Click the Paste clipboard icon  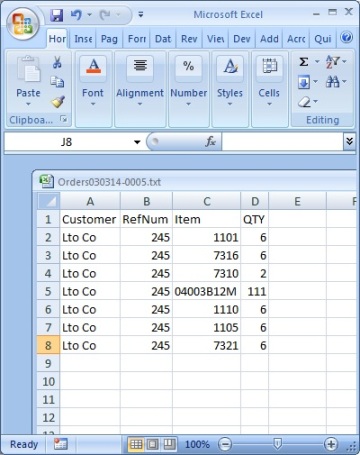[28, 69]
